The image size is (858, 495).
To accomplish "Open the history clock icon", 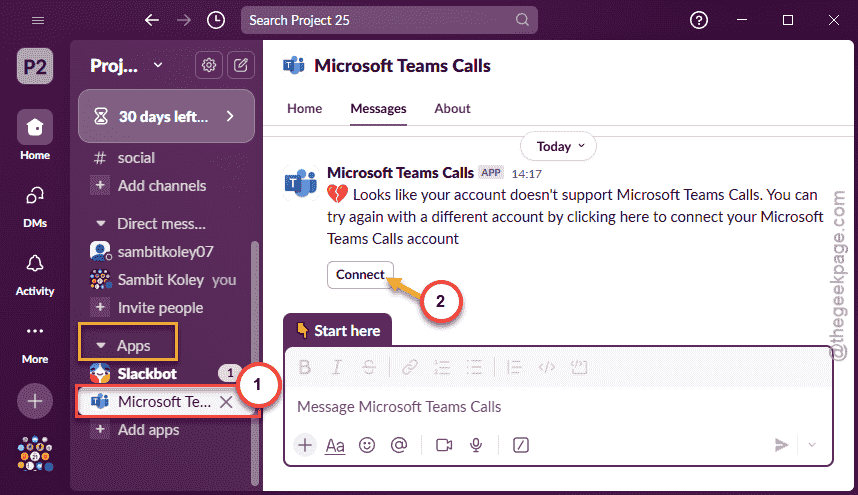I will pos(216,20).
